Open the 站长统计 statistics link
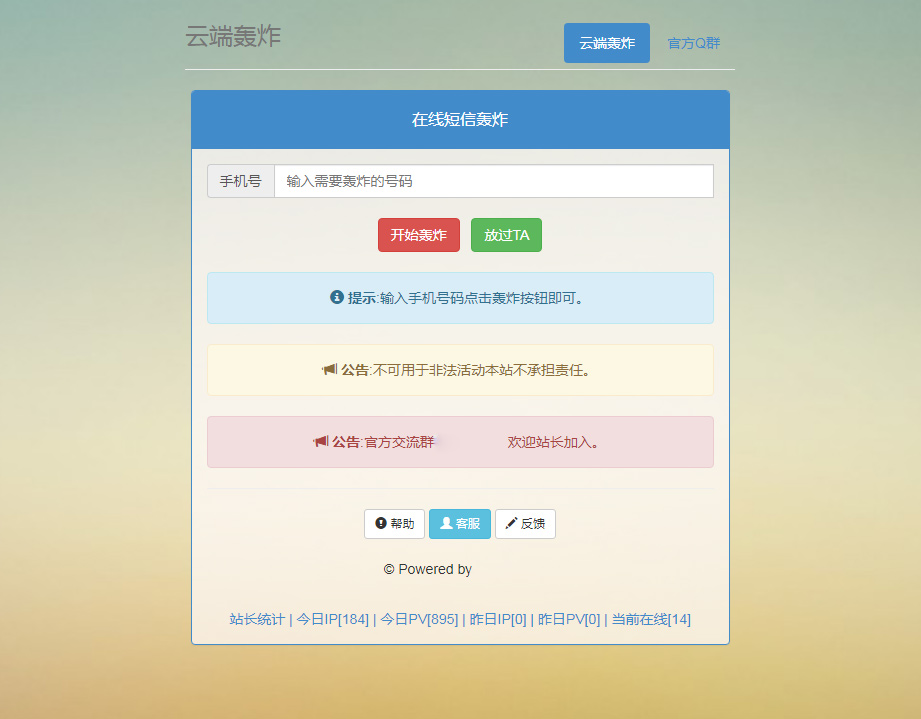The width and height of the screenshot is (921, 719). tap(255, 619)
